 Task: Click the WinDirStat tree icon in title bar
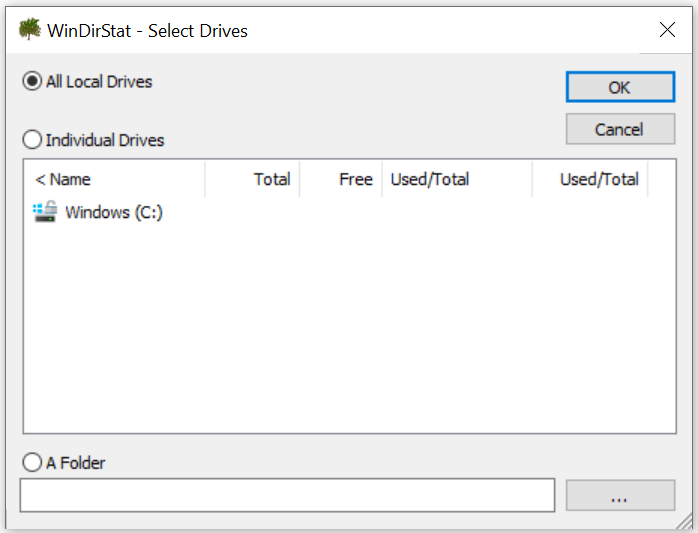30,29
